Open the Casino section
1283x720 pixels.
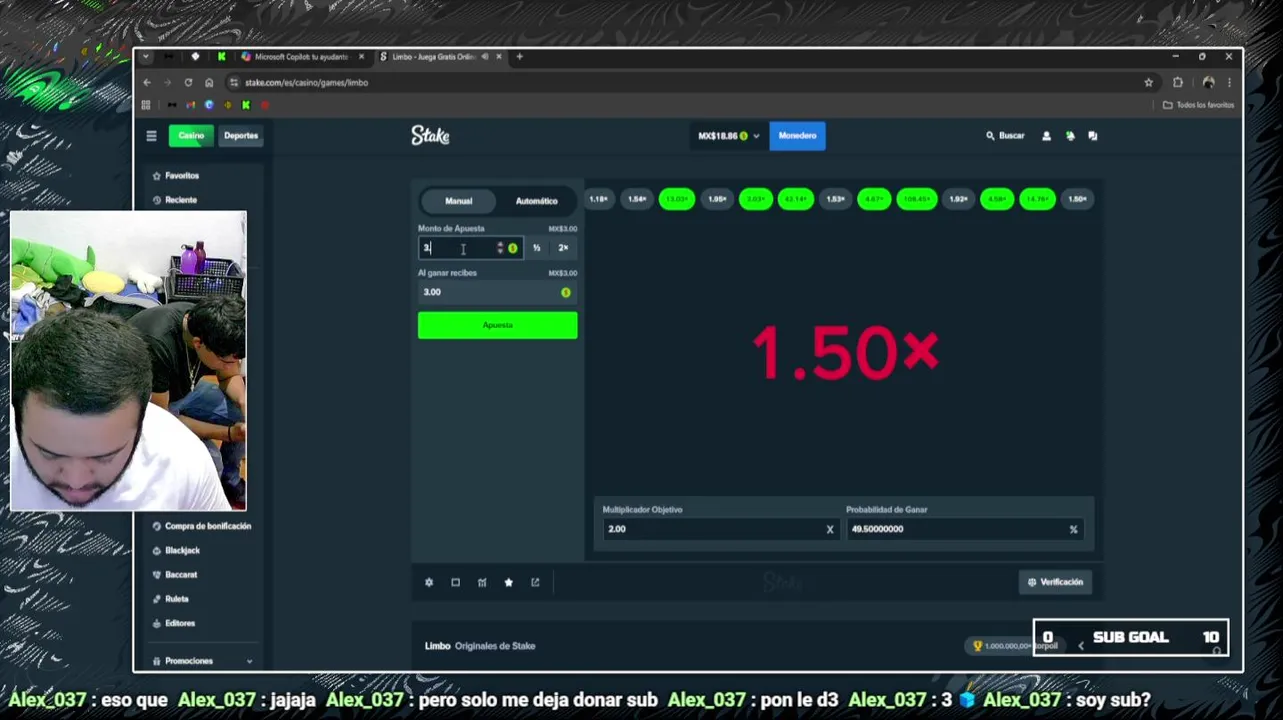click(x=191, y=136)
